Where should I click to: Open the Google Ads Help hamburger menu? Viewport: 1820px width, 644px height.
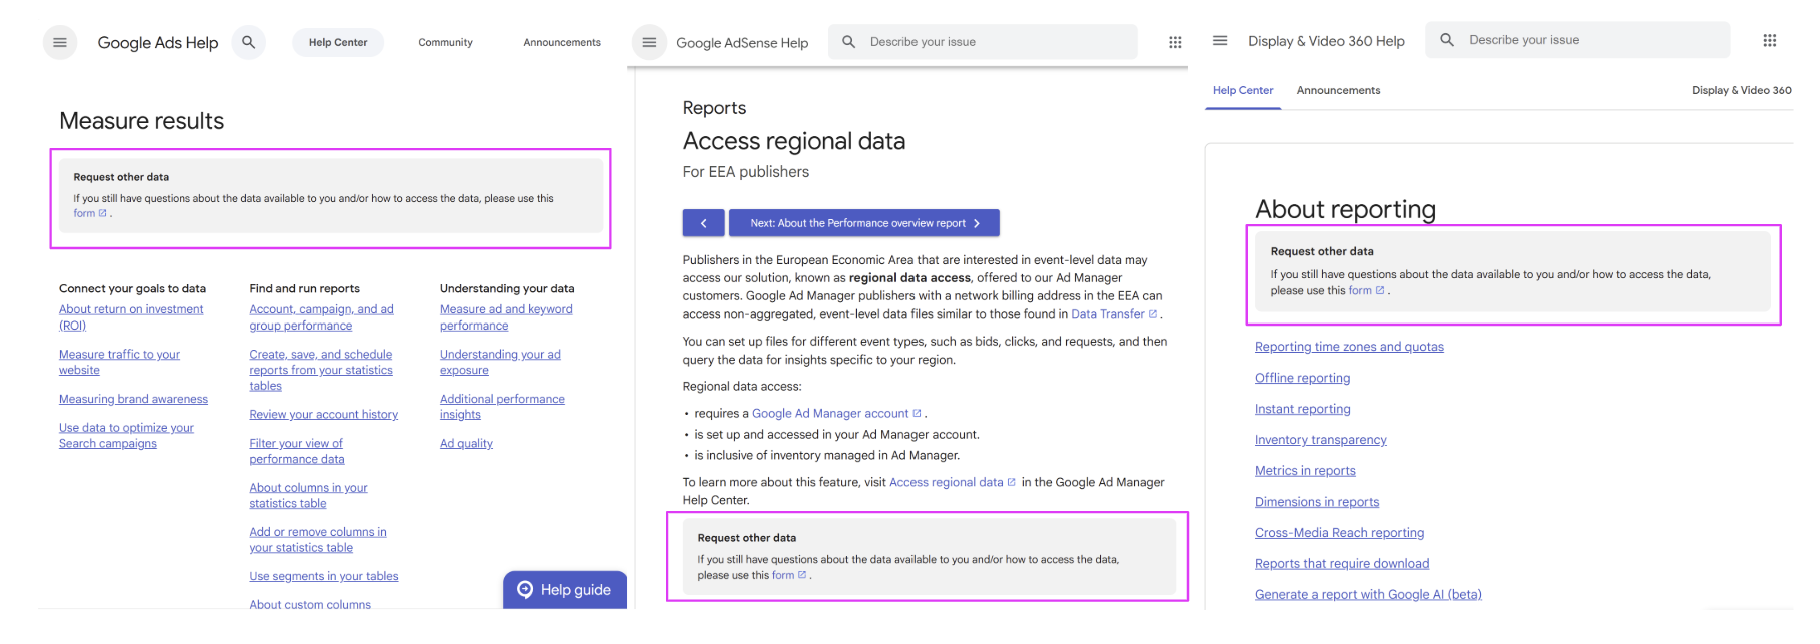(60, 42)
